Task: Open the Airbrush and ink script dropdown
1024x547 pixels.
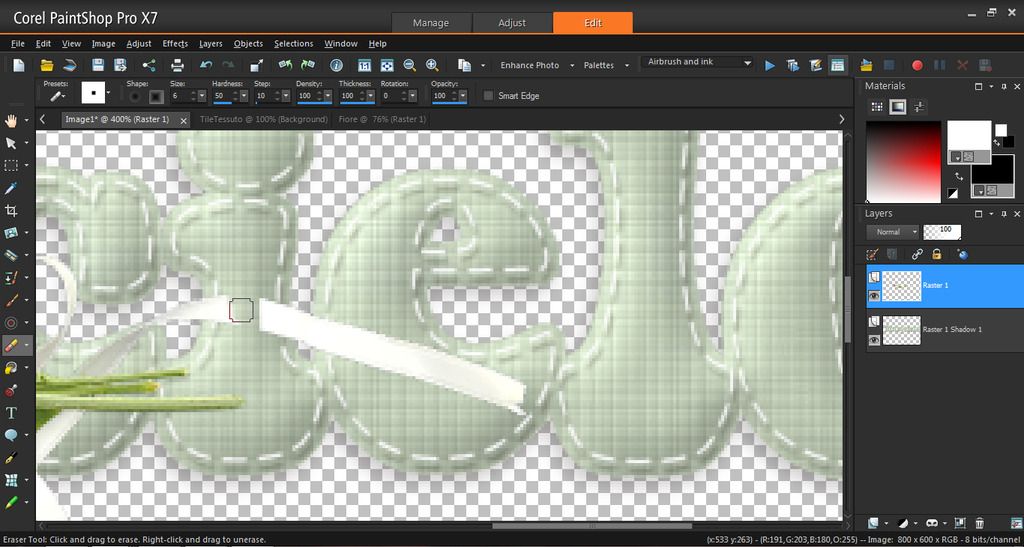Action: tap(748, 63)
